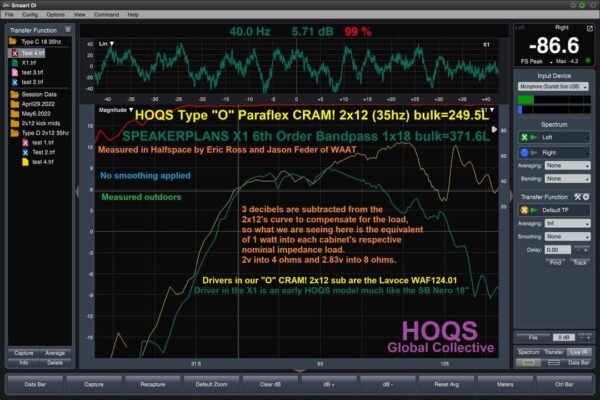This screenshot has height=400, width=600.
Task: Click the Type C 18 35hz folder icon
Action: pos(13,41)
